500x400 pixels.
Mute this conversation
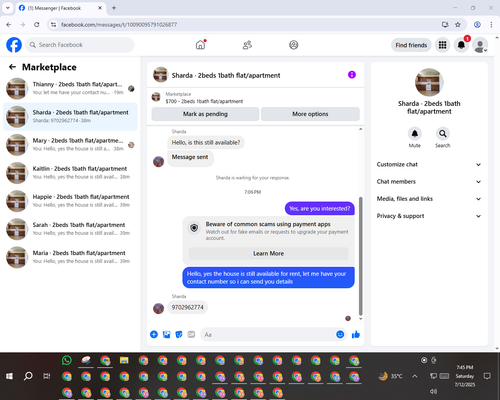click(x=415, y=134)
